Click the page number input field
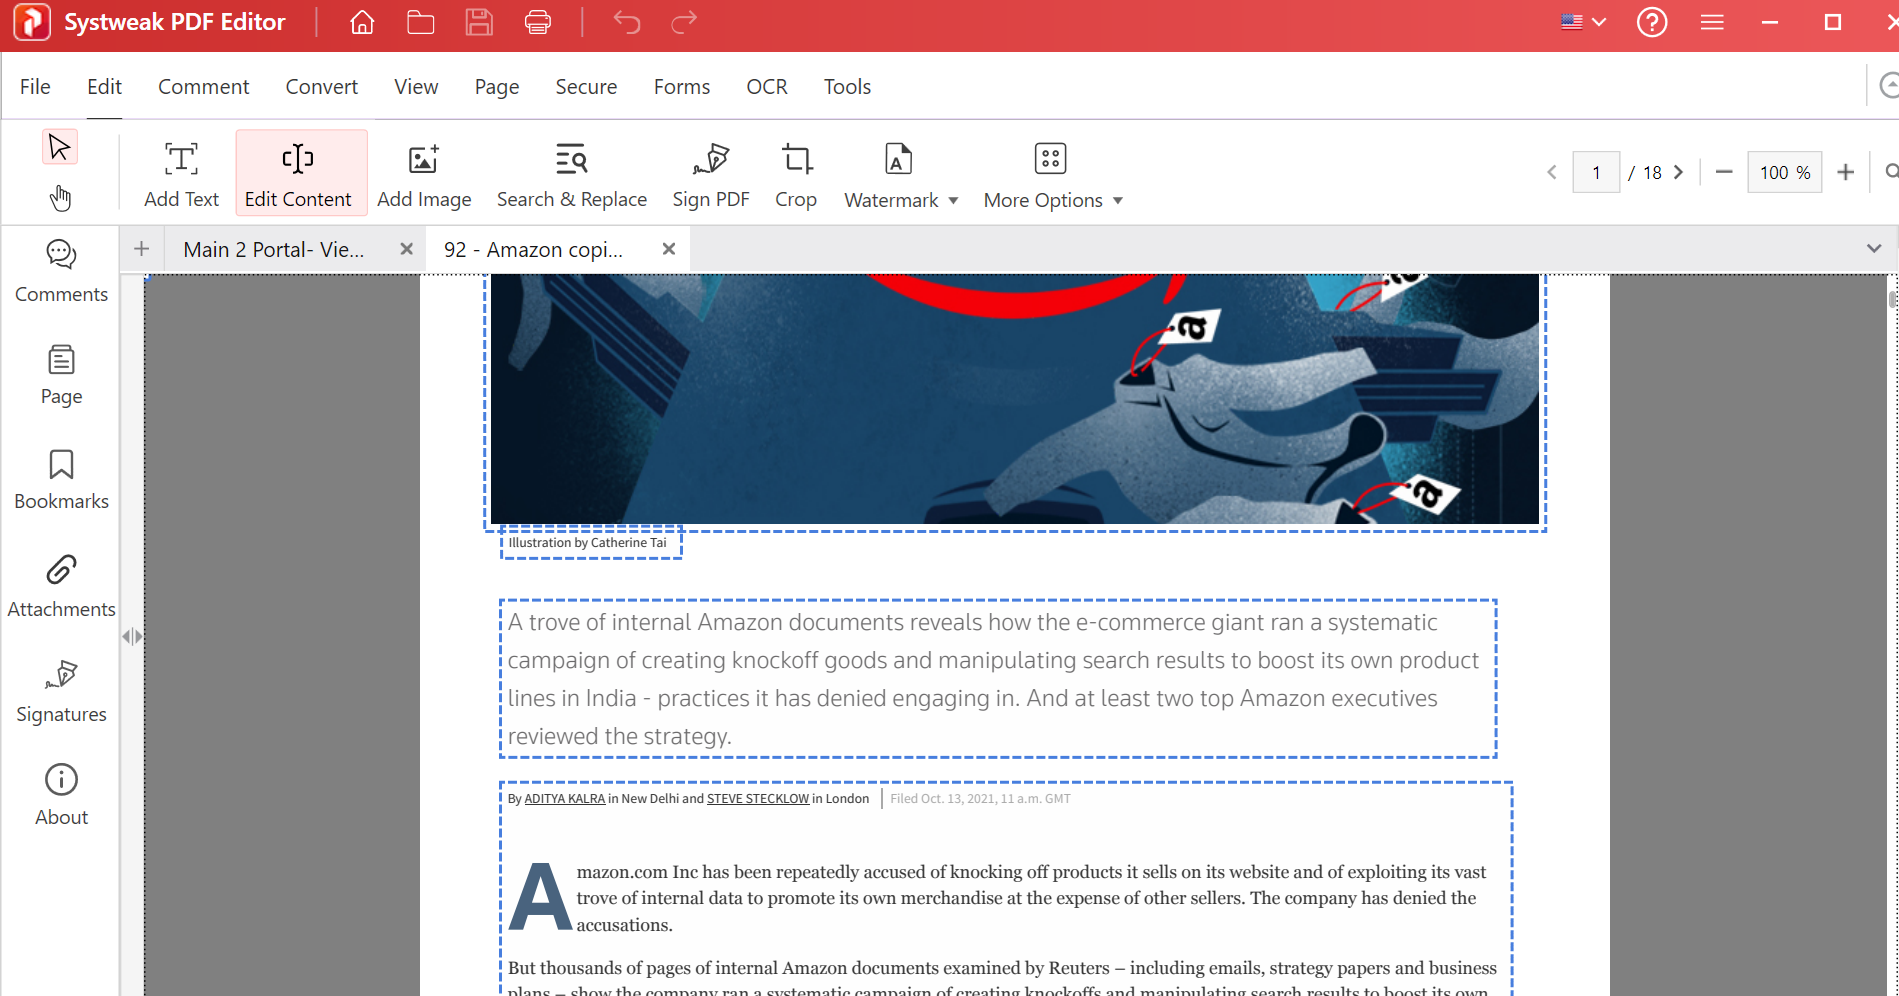The width and height of the screenshot is (1899, 996). (1596, 172)
